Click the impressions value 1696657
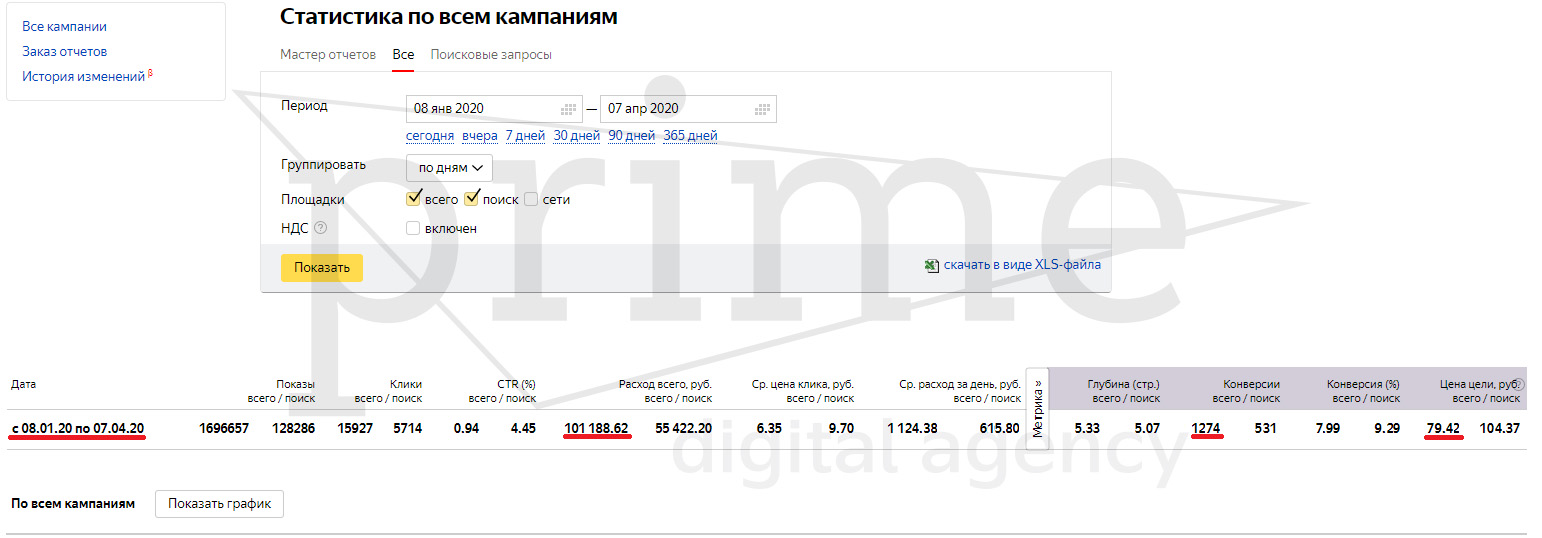Screen dimensions: 1542x538 pos(224,429)
